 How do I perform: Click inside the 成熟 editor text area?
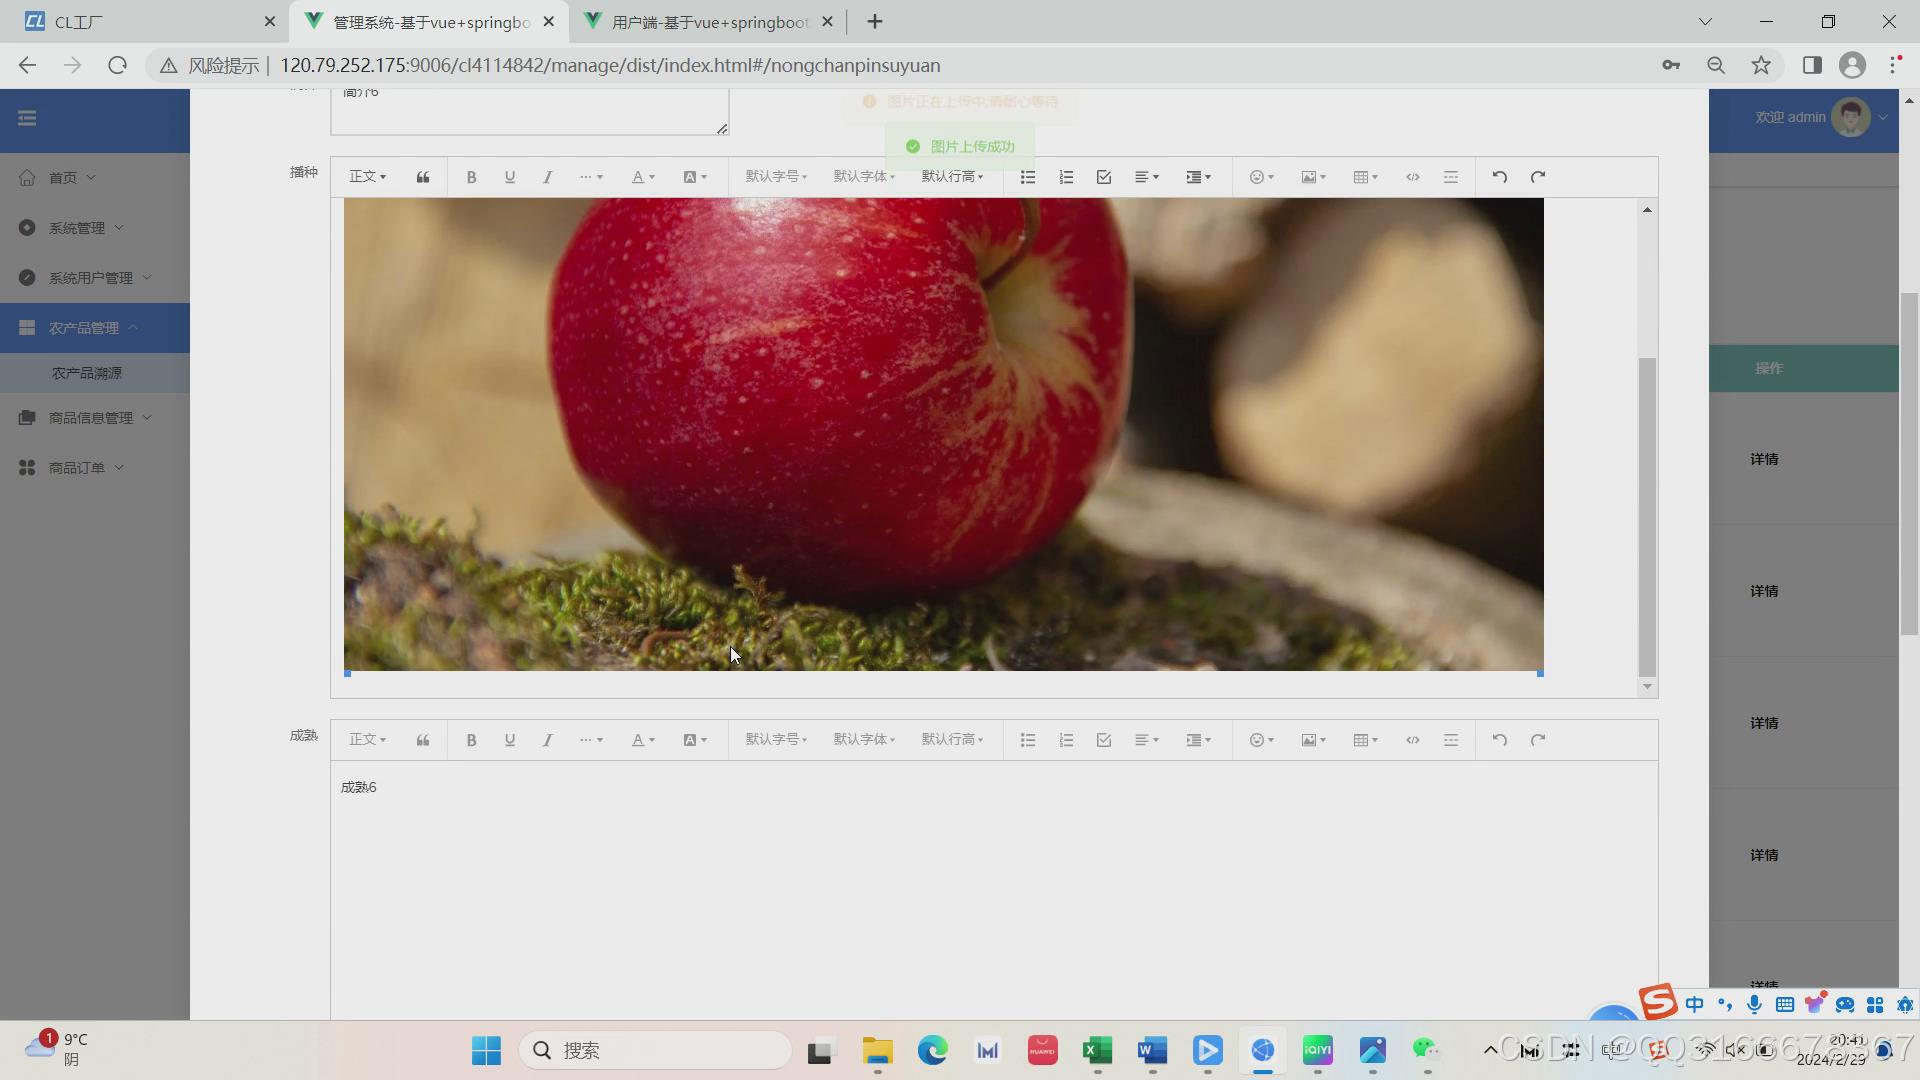coord(990,880)
